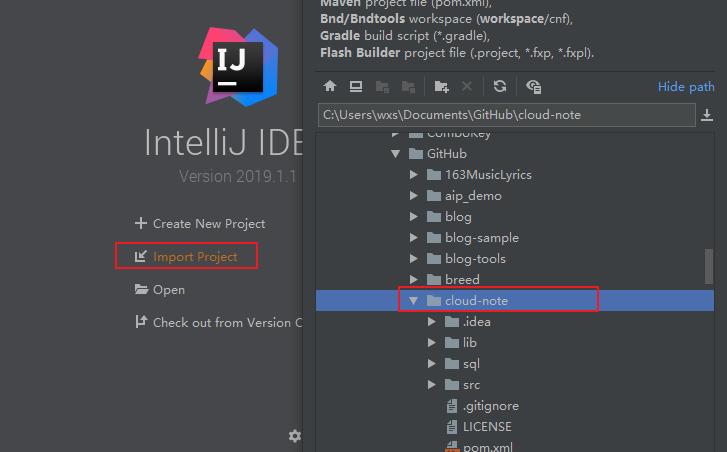Image resolution: width=727 pixels, height=452 pixels.
Task: Click the .gitignore file icon
Action: (x=452, y=406)
